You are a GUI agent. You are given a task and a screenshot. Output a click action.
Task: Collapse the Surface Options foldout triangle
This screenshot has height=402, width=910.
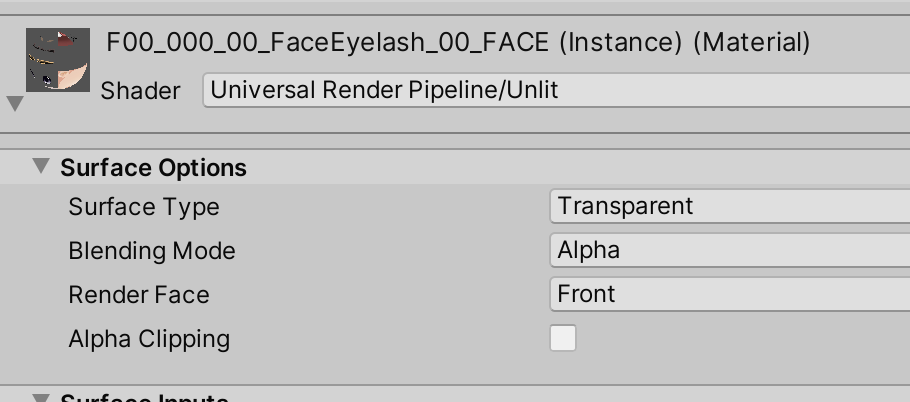coord(41,166)
